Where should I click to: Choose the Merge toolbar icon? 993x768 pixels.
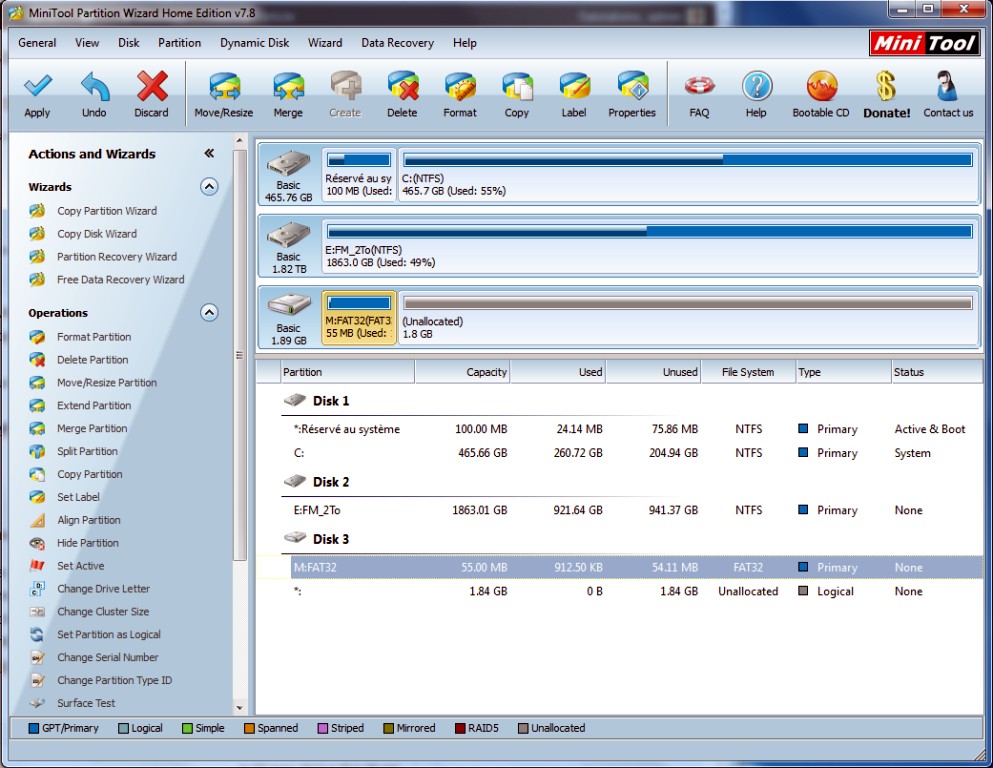(x=288, y=95)
